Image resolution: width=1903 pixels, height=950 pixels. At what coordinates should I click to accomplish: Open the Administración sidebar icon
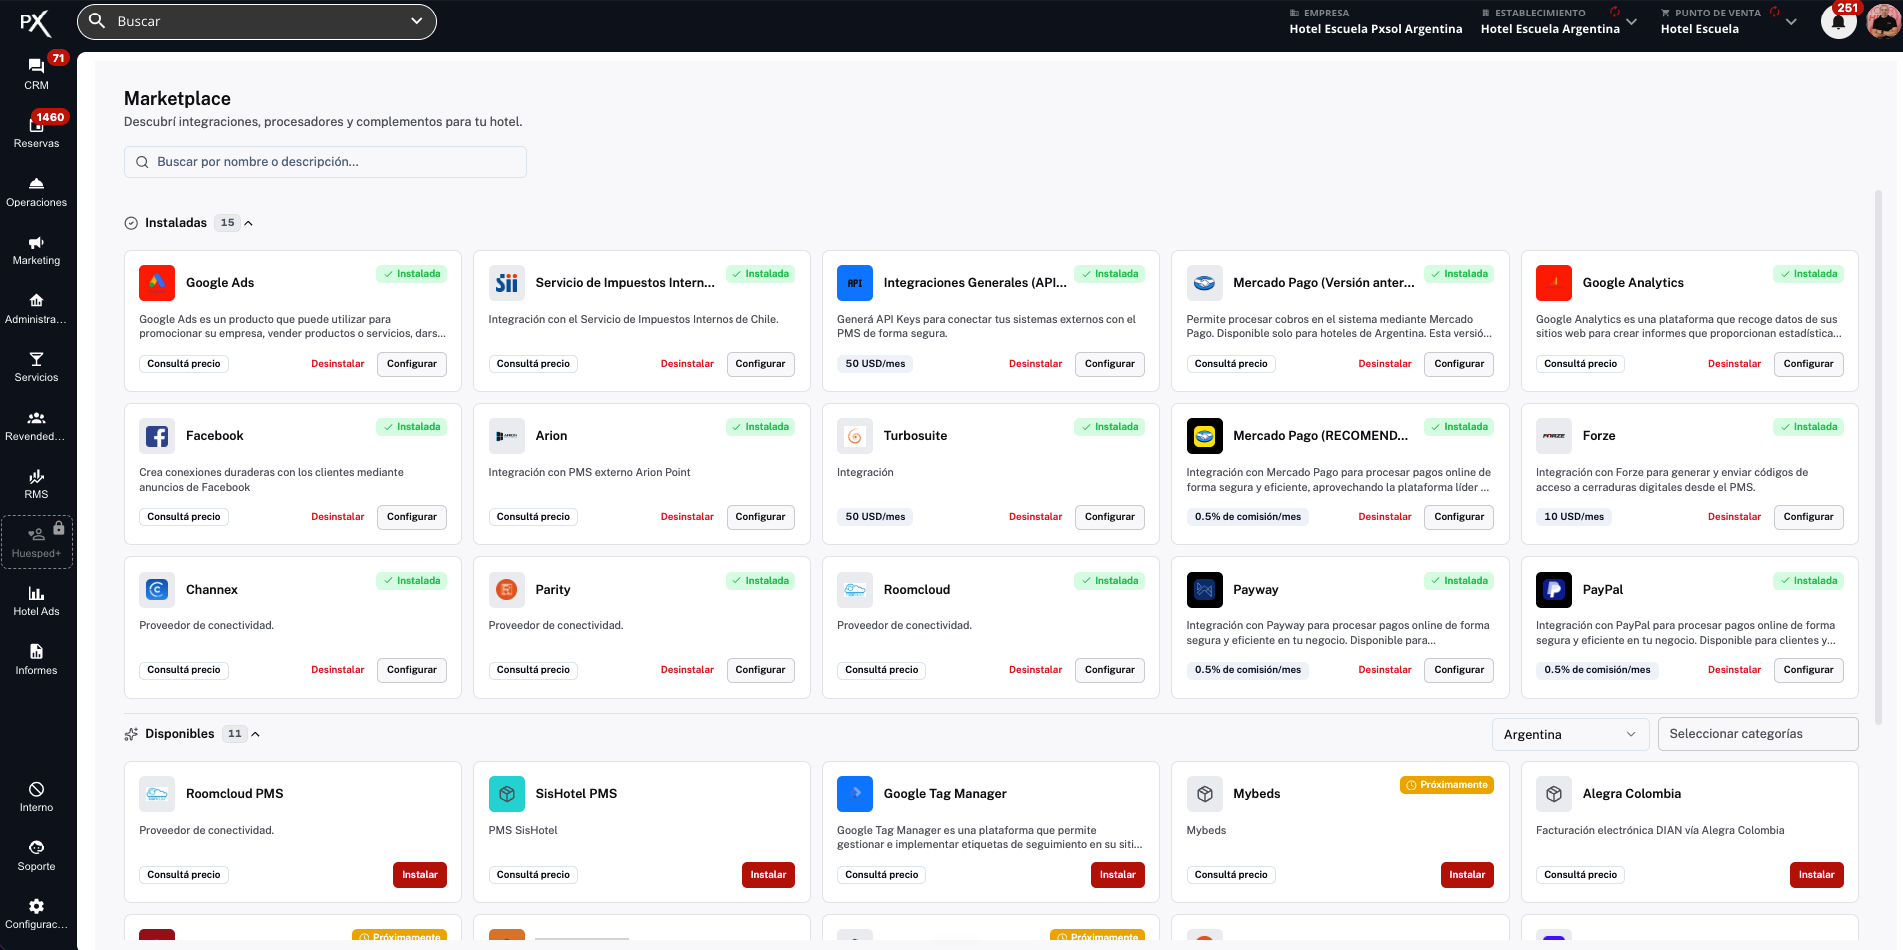(36, 301)
